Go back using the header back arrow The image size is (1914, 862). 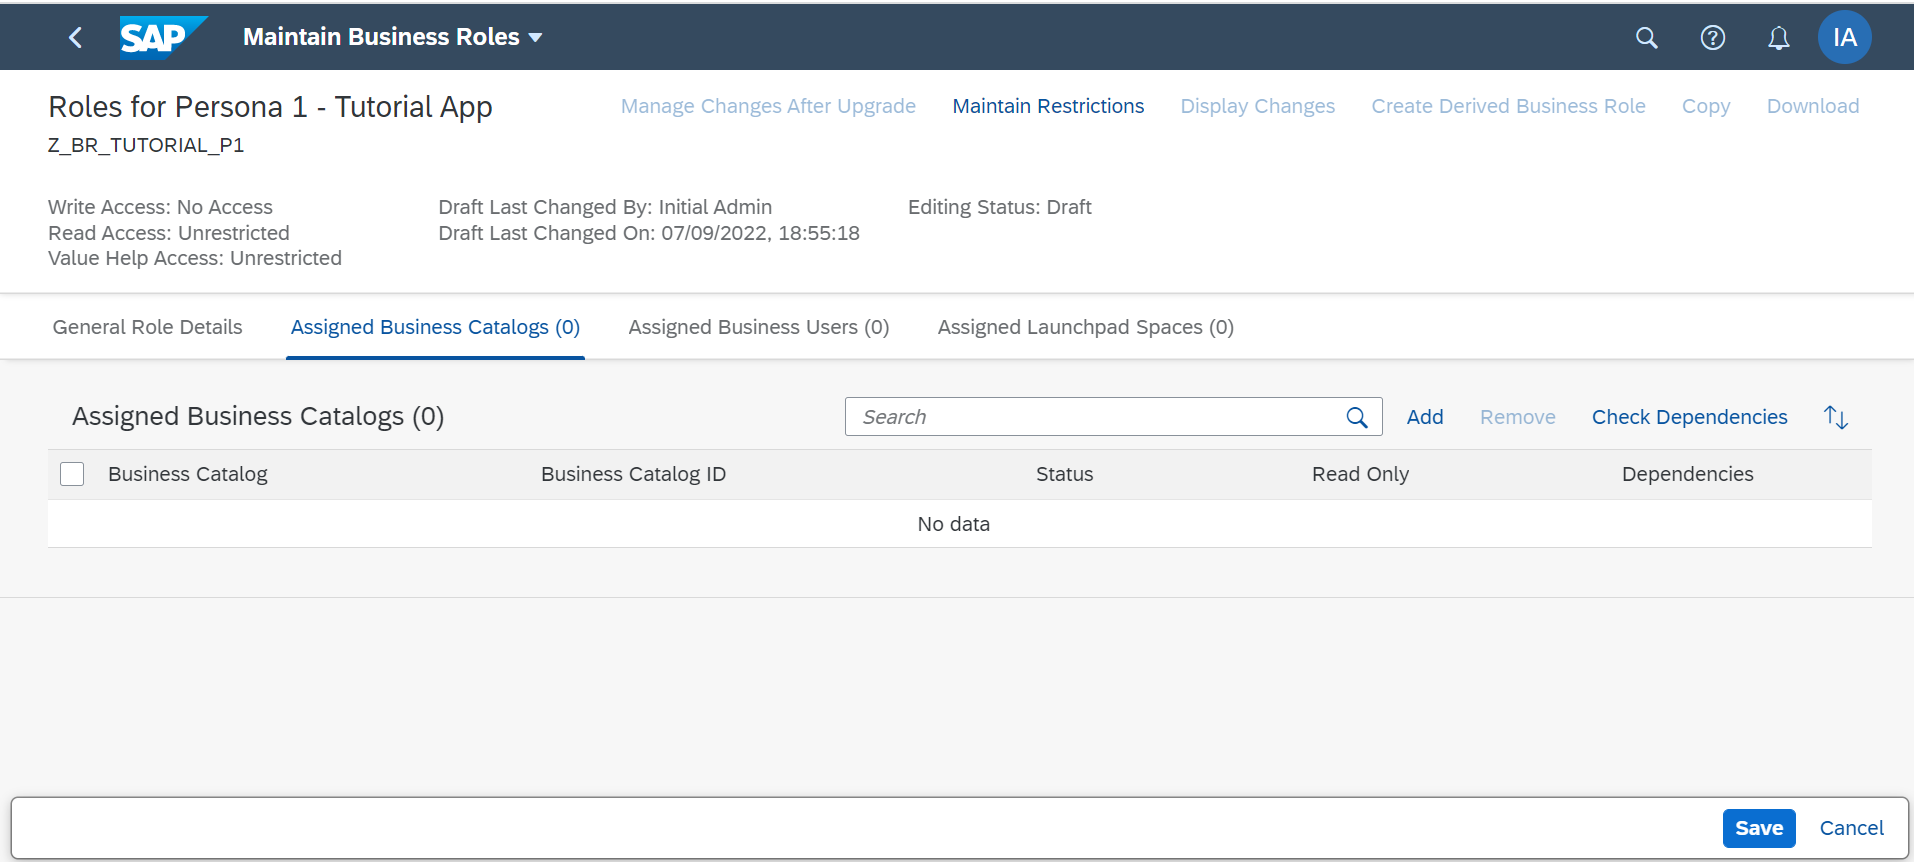coord(75,38)
